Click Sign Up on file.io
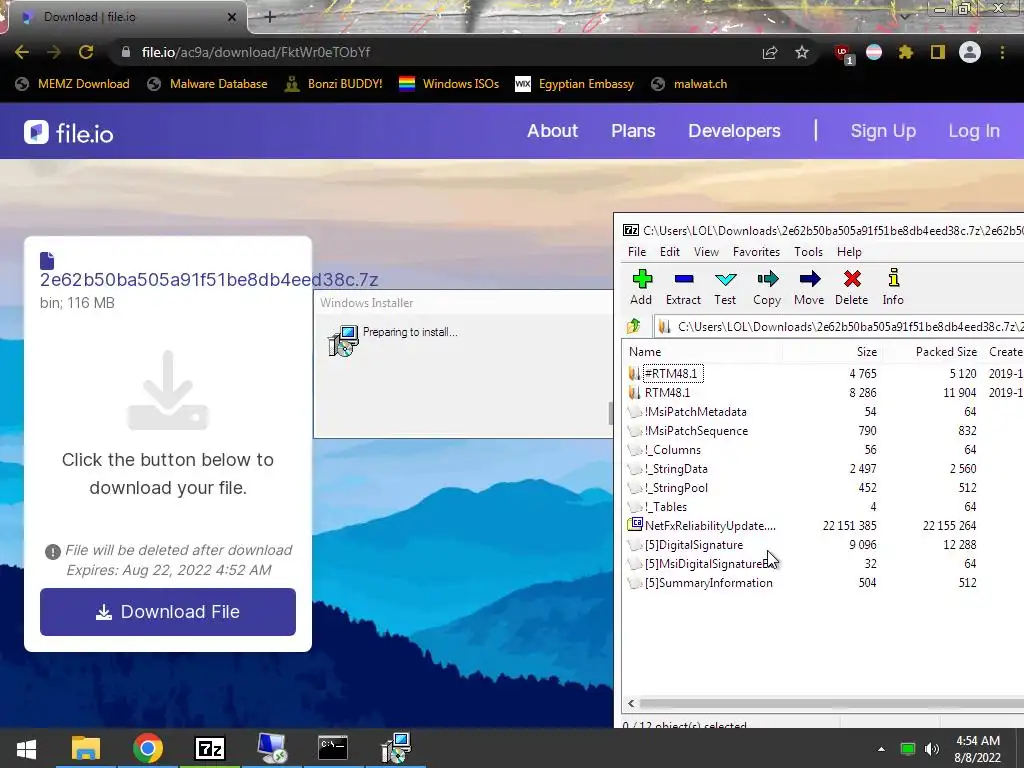This screenshot has height=768, width=1024. (883, 131)
